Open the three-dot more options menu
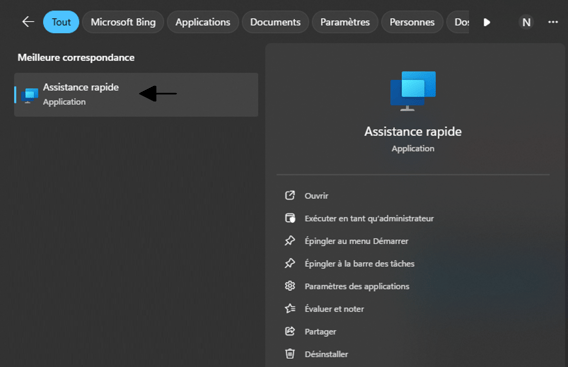The image size is (568, 367). pos(553,22)
